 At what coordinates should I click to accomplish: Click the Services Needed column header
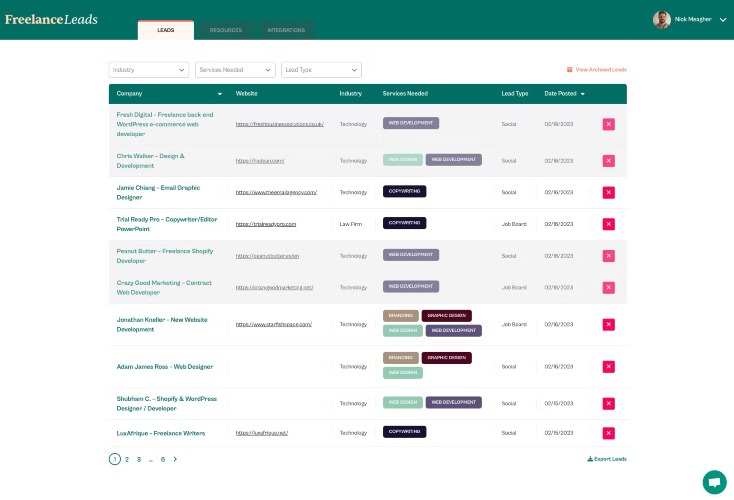click(x=405, y=94)
